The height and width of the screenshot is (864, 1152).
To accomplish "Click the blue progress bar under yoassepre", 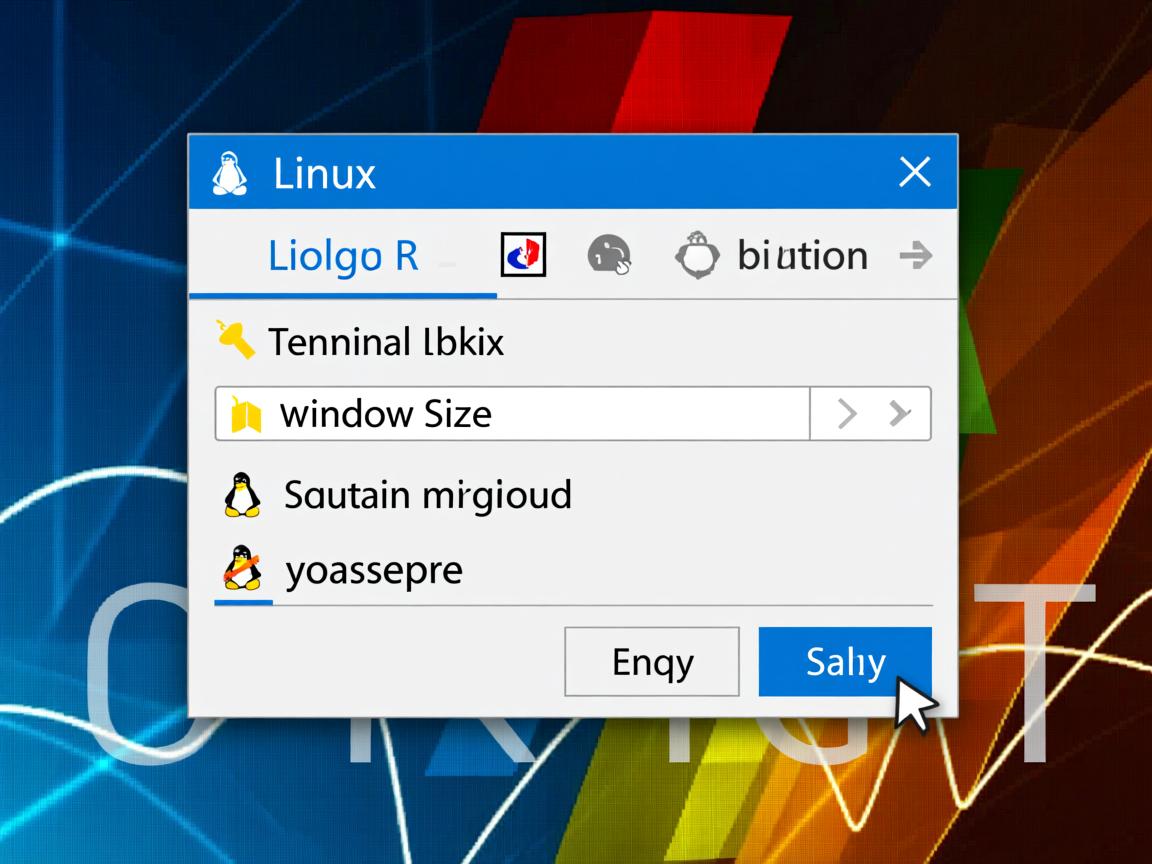I will (243, 604).
